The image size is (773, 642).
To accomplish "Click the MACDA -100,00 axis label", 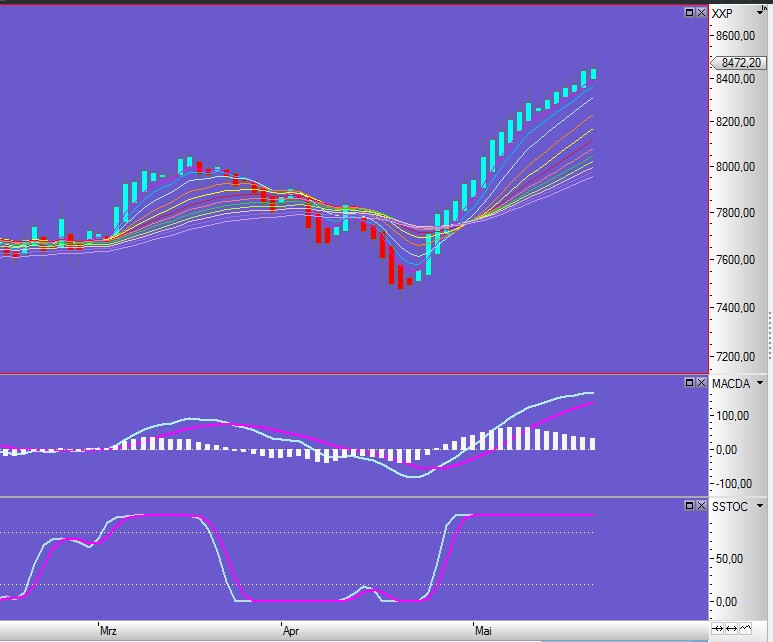I will pyautogui.click(x=733, y=483).
